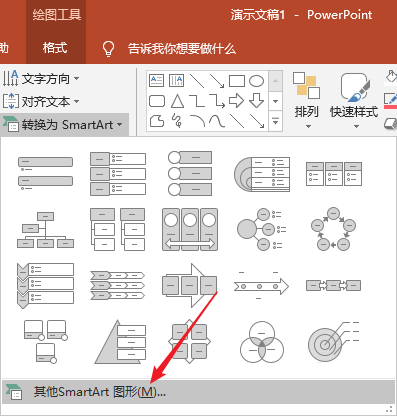The height and width of the screenshot is (416, 397).
Task: Click the shape fill paint bucket icon
Action: pyautogui.click(x=391, y=76)
